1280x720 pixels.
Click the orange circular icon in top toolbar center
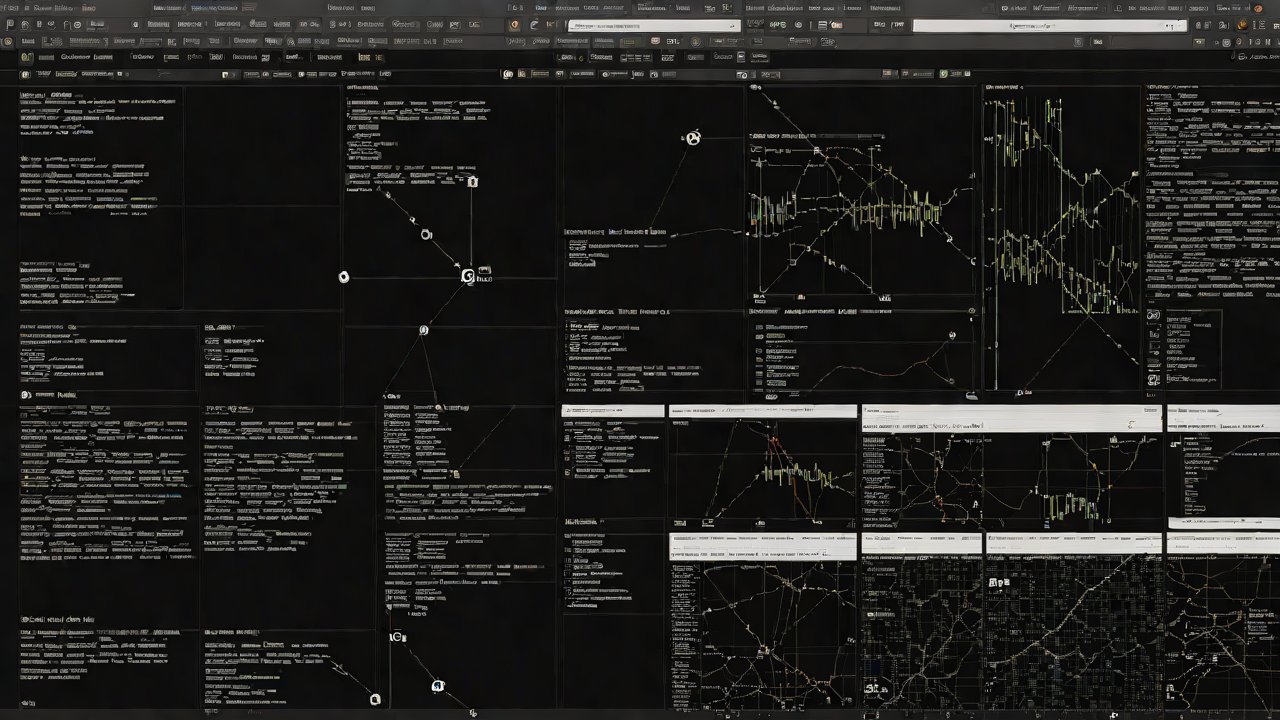pos(515,25)
